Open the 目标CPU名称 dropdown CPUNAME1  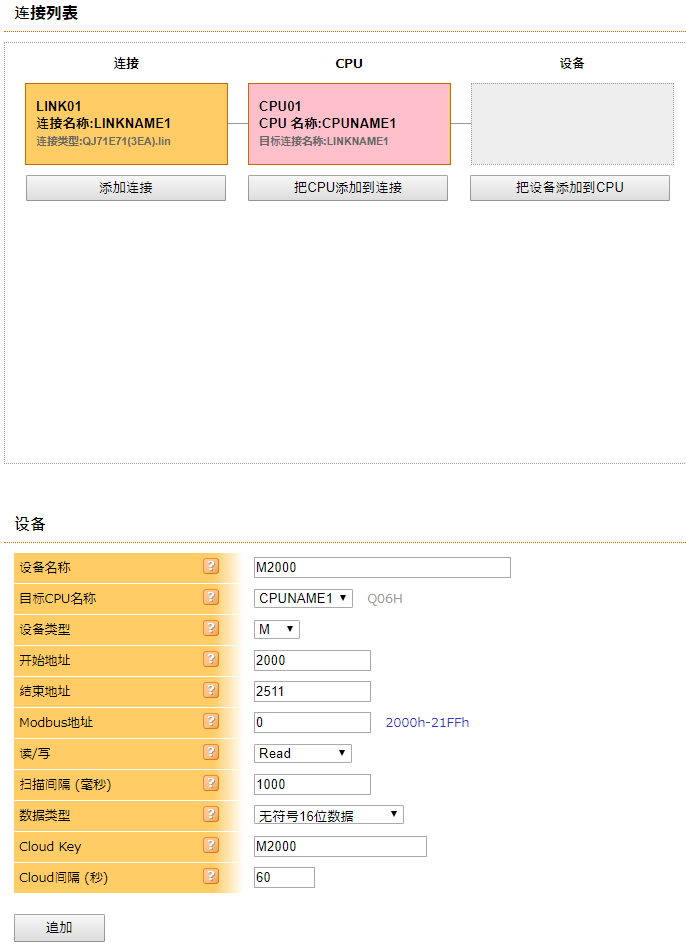(x=303, y=598)
